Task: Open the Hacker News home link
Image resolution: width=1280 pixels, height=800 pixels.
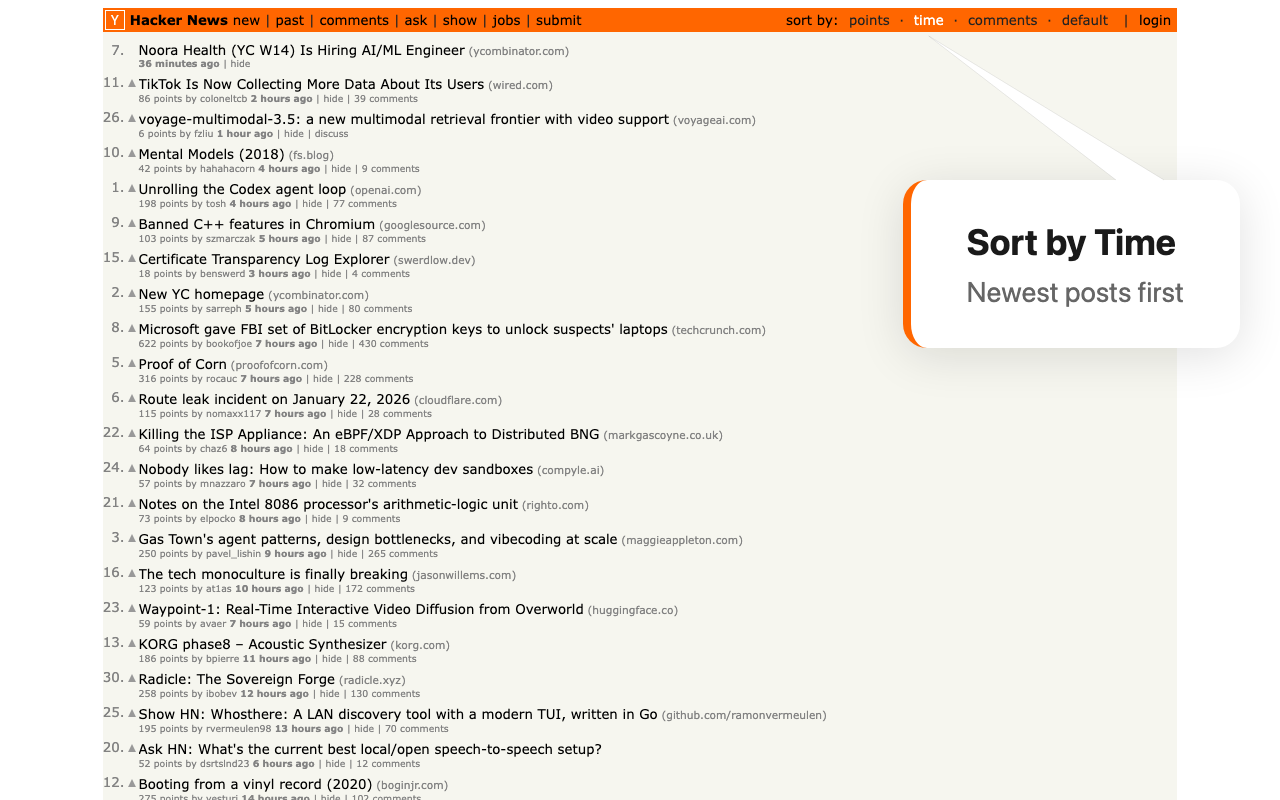Action: (179, 20)
